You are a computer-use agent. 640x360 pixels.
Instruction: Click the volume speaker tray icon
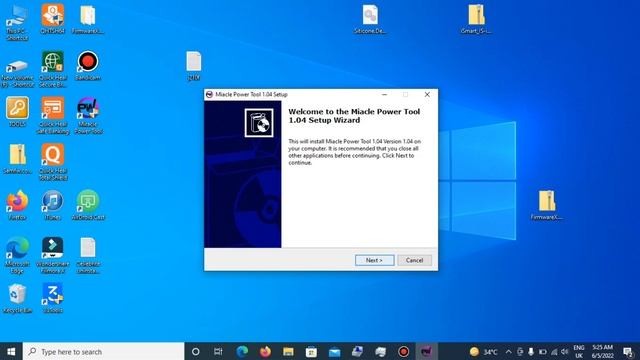click(x=565, y=351)
